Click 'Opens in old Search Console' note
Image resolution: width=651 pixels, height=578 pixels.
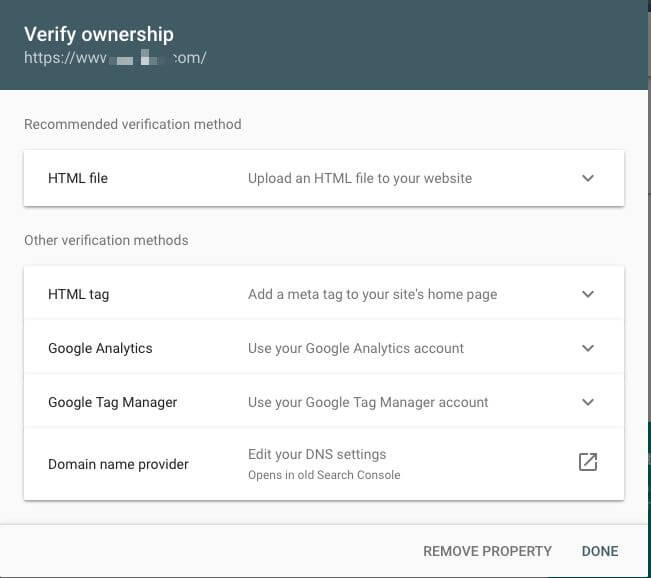point(324,475)
